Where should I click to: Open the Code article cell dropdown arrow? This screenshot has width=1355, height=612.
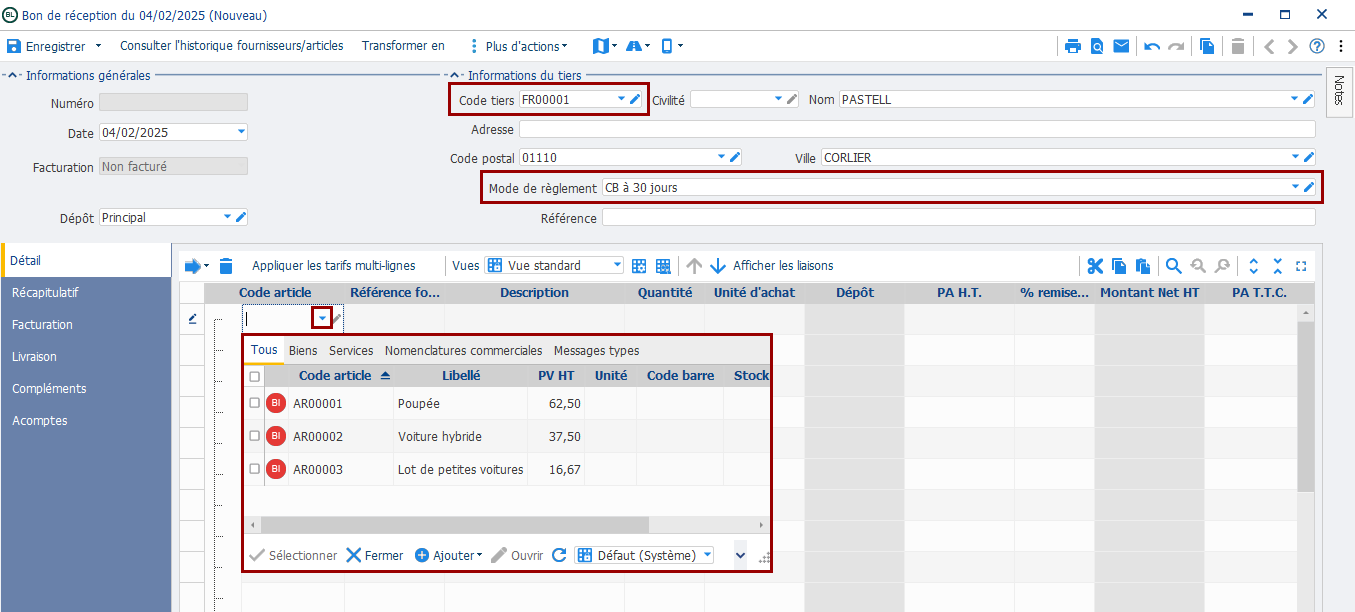tap(322, 319)
